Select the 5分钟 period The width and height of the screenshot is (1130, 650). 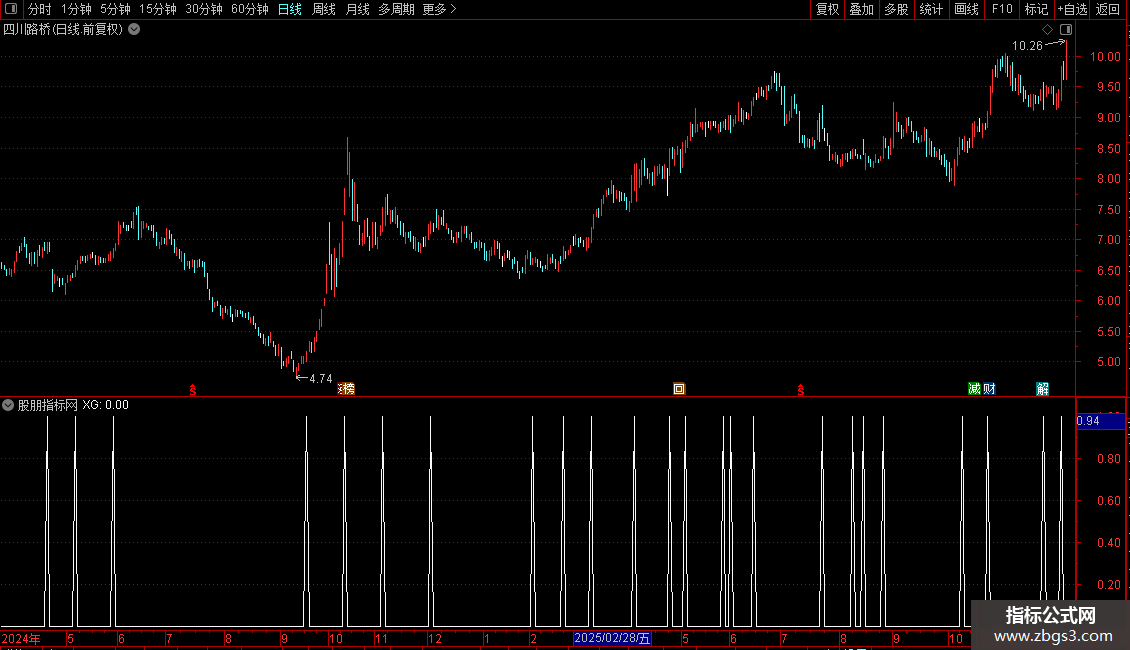coord(115,9)
